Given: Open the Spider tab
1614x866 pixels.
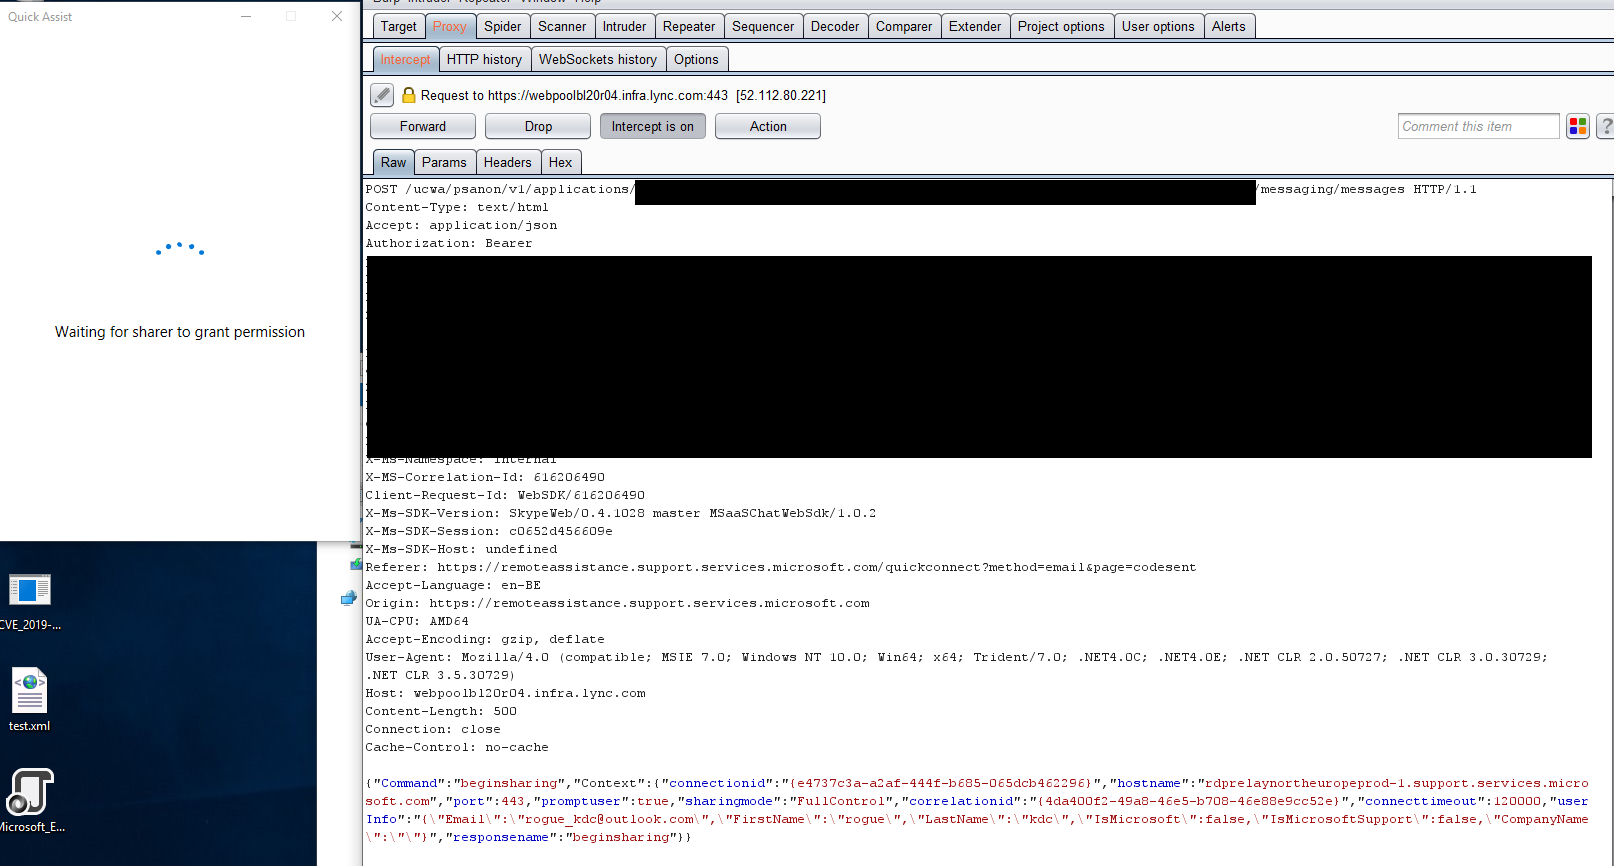Looking at the screenshot, I should click(503, 26).
